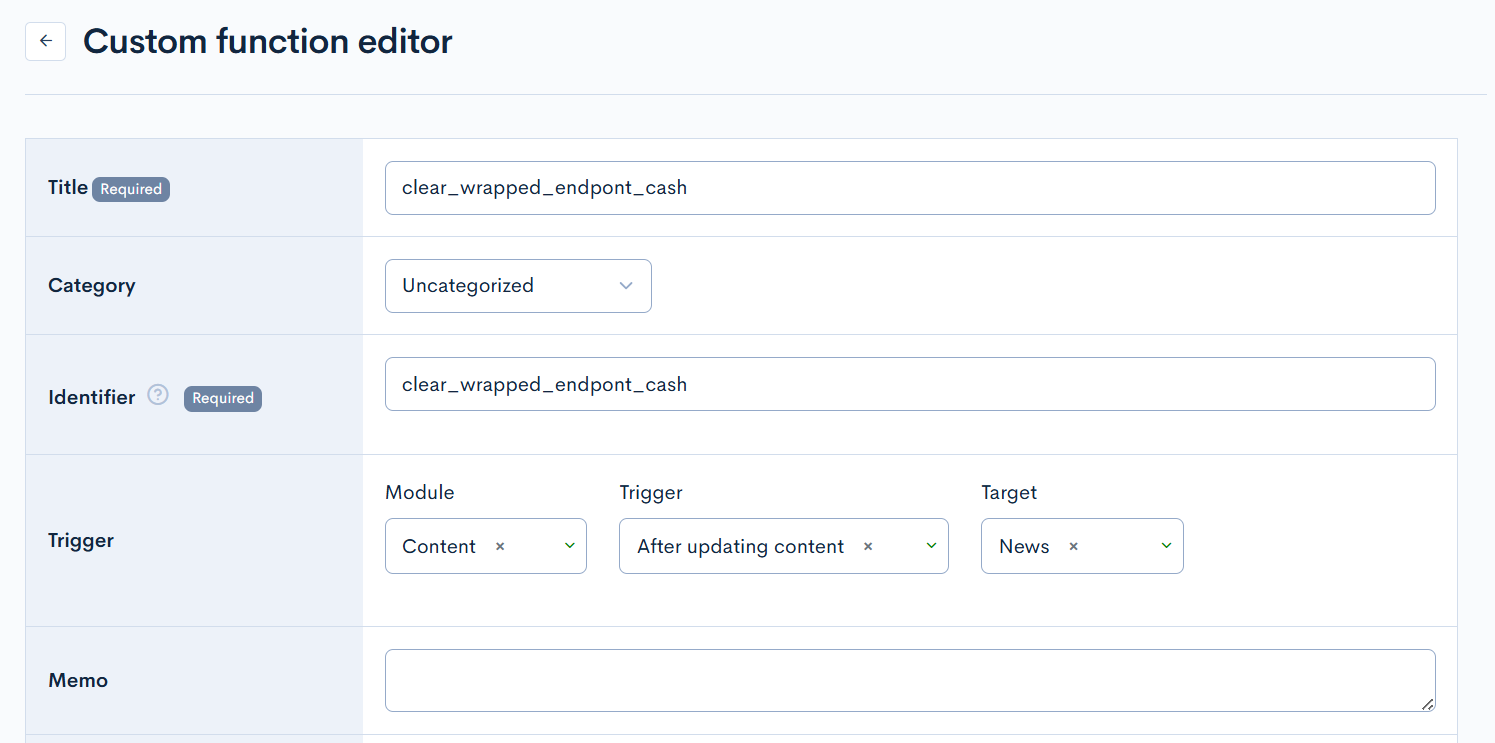Focus the Identifier text field
1495x743 pixels.
point(910,384)
